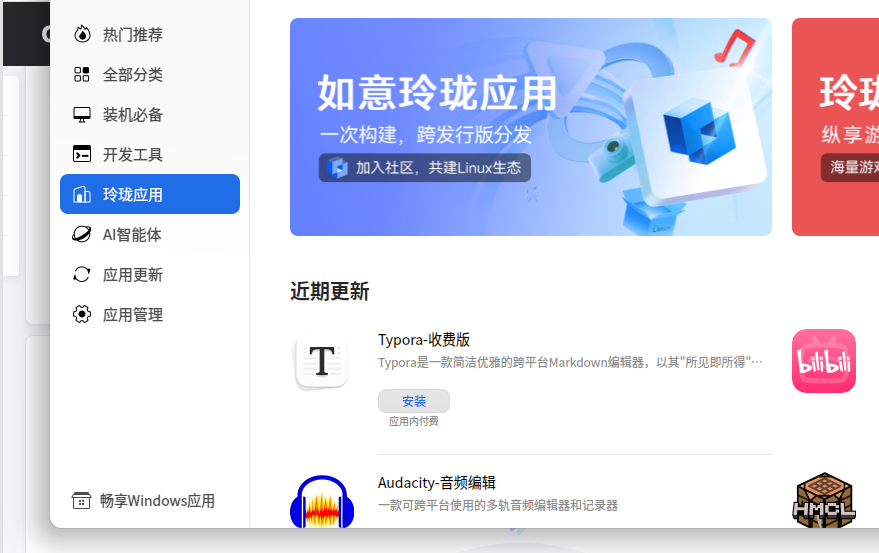Click the window icon beside 畅享Windows应用
Image resolution: width=879 pixels, height=553 pixels.
point(81,500)
